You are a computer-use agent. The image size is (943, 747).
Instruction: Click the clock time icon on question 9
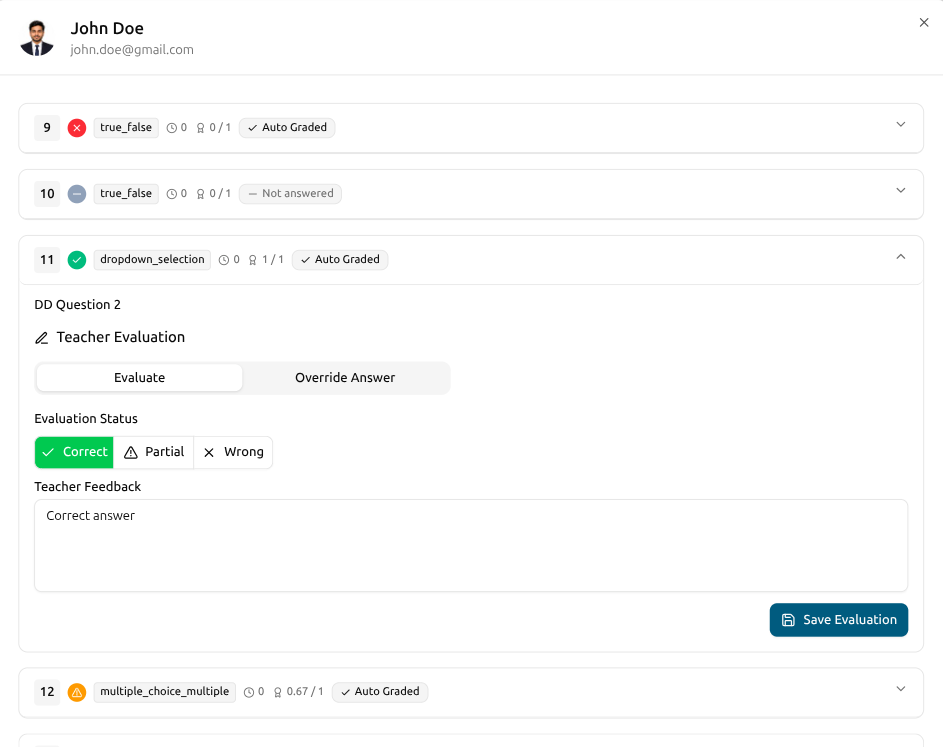171,128
